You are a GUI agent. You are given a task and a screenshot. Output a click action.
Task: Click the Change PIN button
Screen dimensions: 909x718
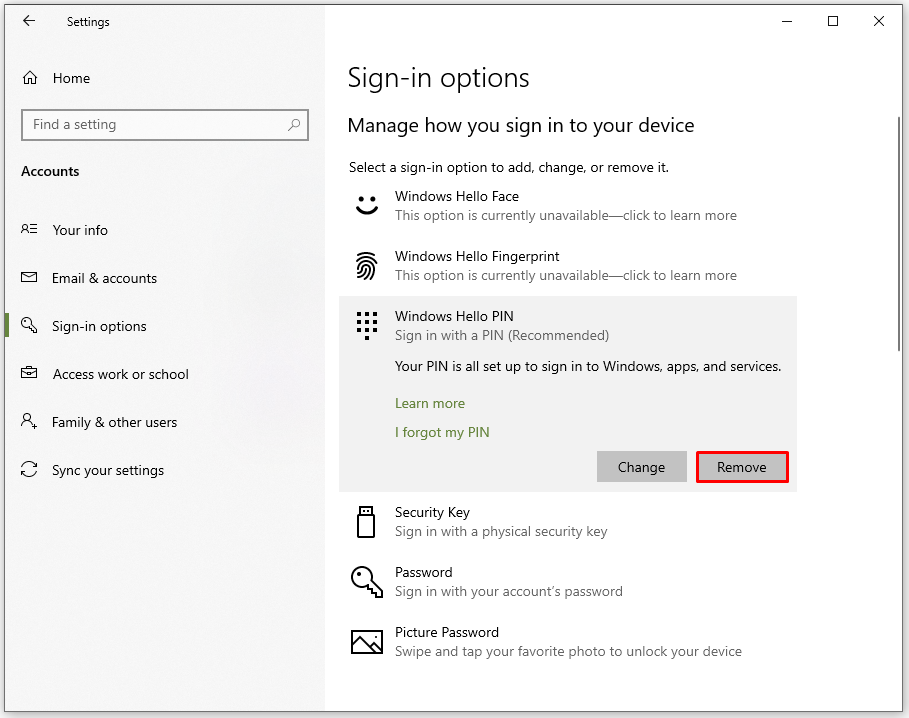click(x=642, y=466)
